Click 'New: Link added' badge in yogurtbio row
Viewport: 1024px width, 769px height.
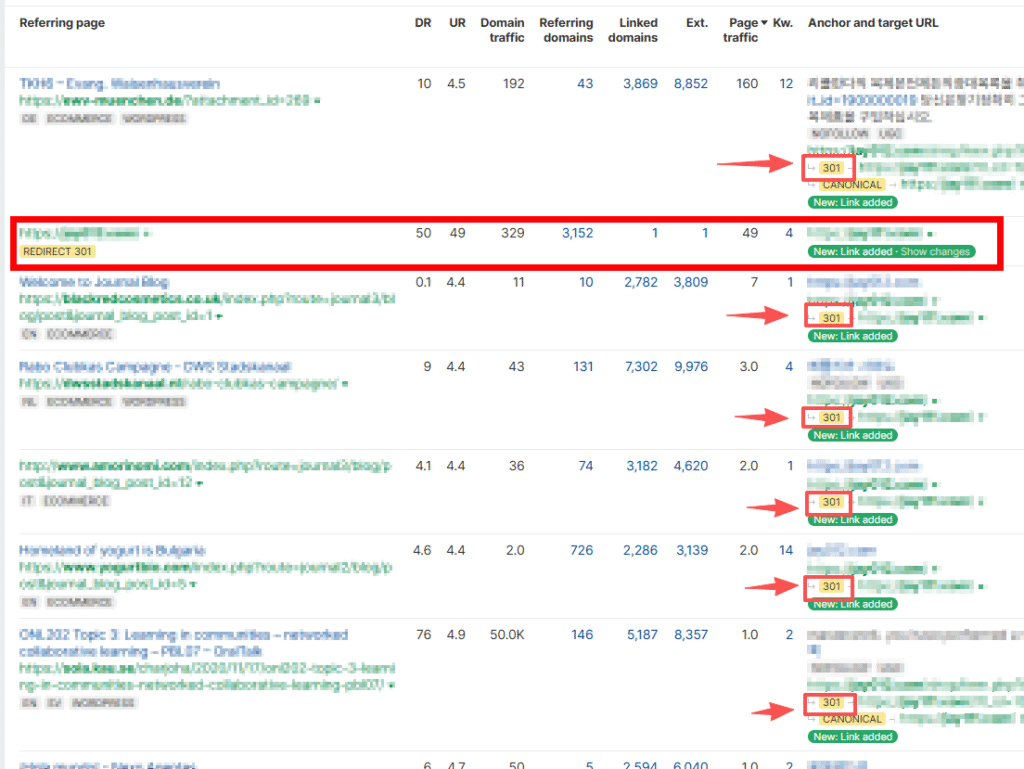point(853,604)
